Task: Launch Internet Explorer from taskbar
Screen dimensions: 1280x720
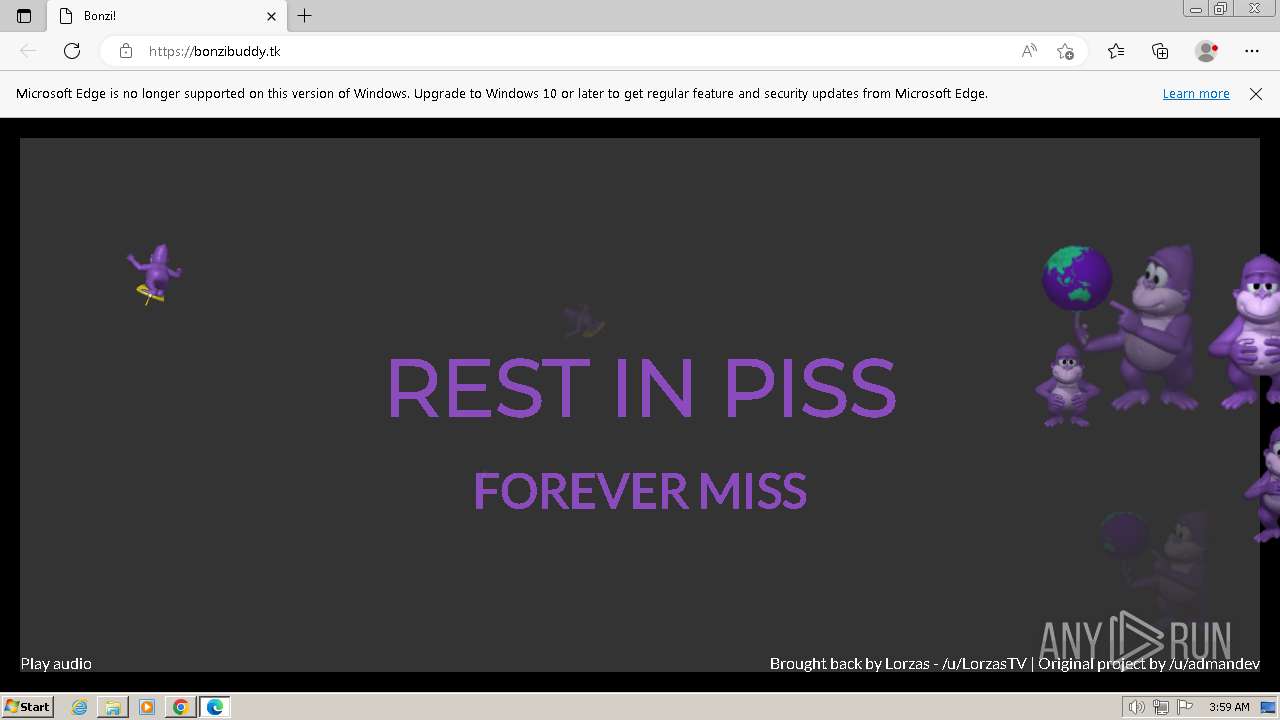Action: 79,707
